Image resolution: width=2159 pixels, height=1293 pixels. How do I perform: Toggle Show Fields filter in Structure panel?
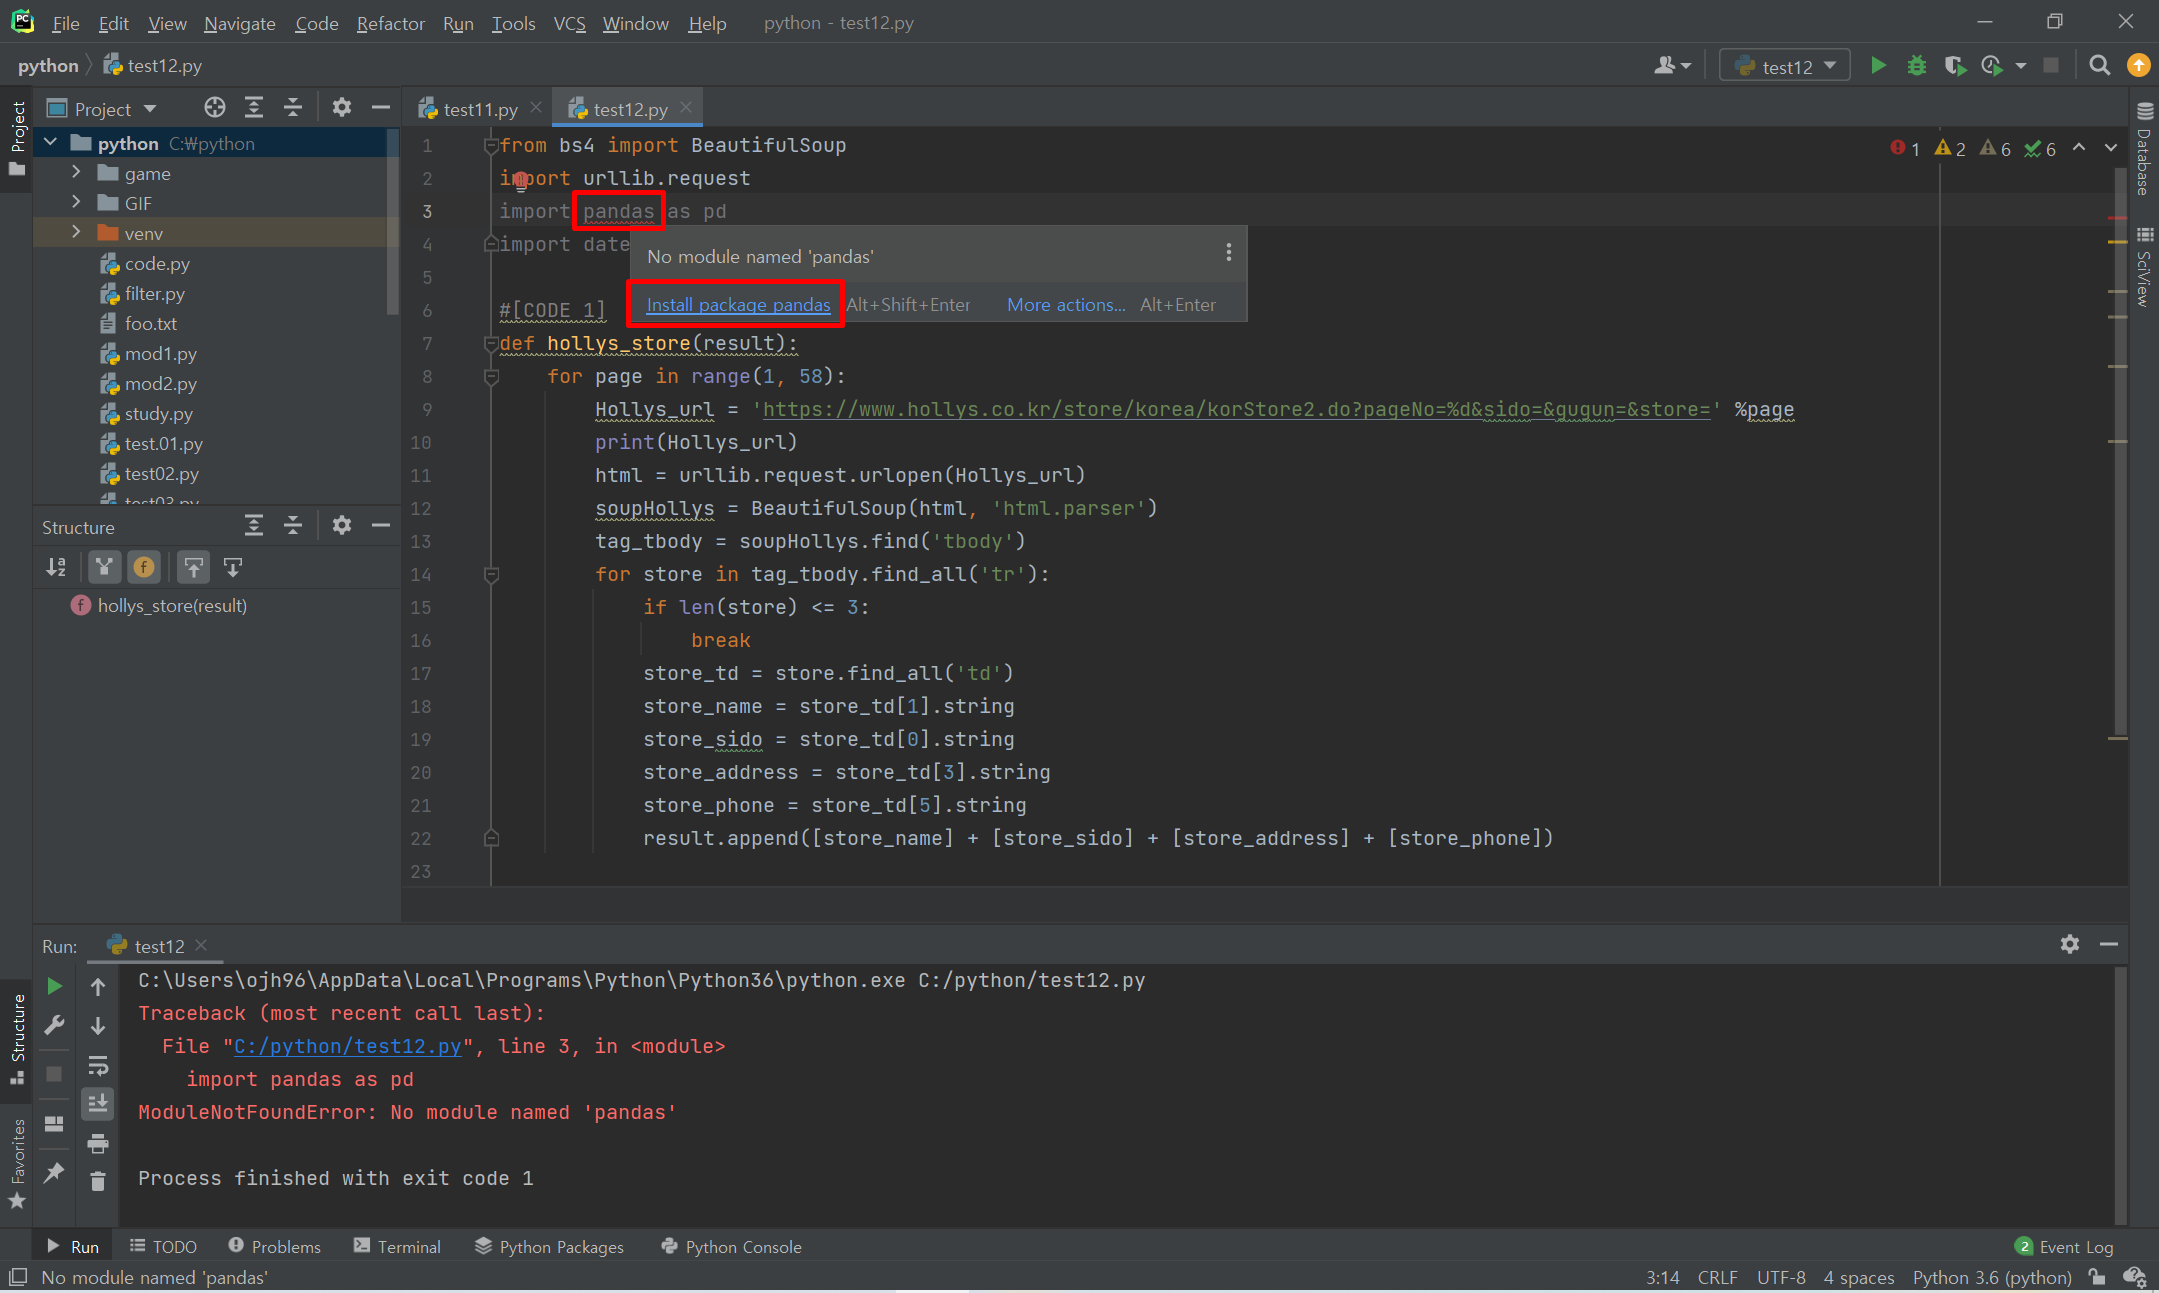144,568
